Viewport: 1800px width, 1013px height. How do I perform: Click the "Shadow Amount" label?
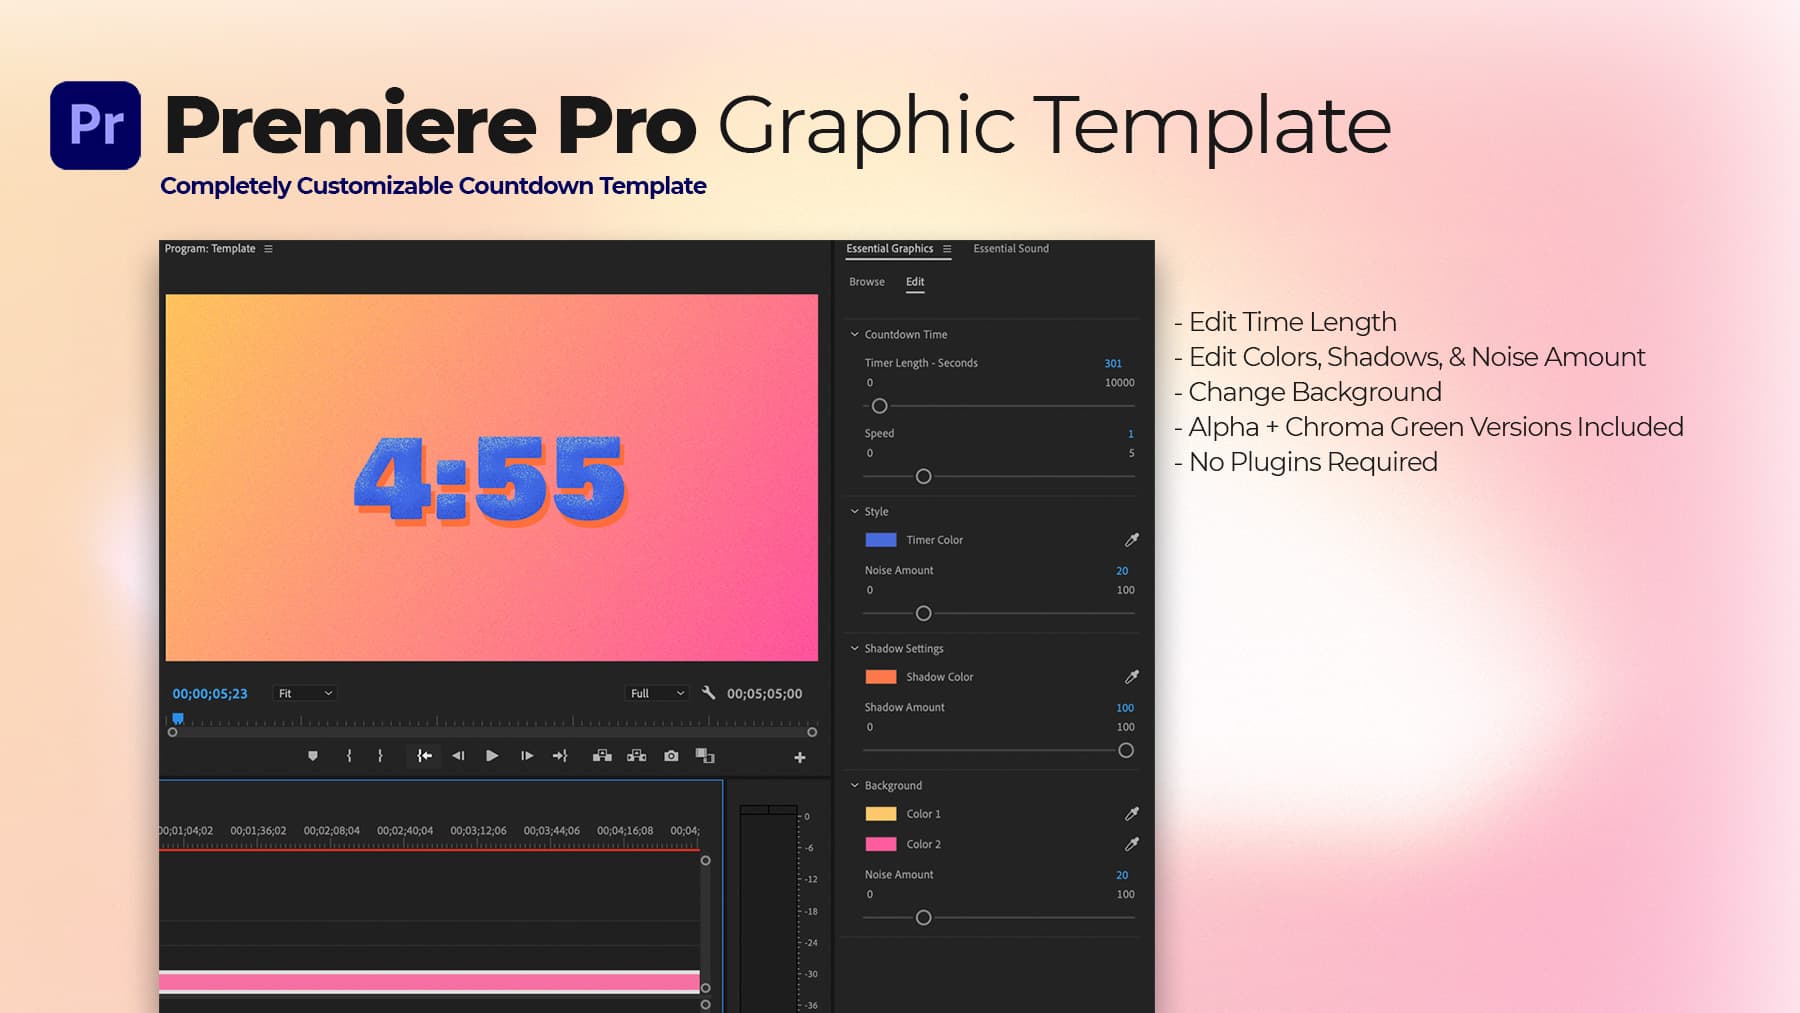point(904,707)
